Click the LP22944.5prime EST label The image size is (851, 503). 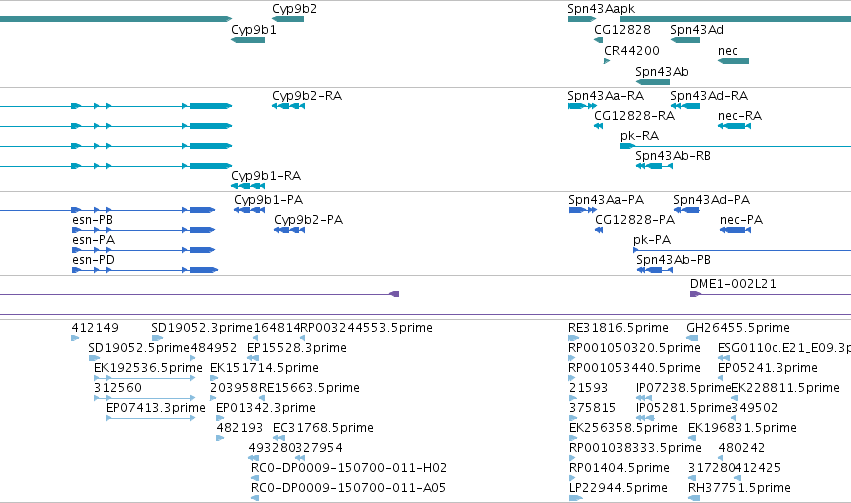(618, 488)
